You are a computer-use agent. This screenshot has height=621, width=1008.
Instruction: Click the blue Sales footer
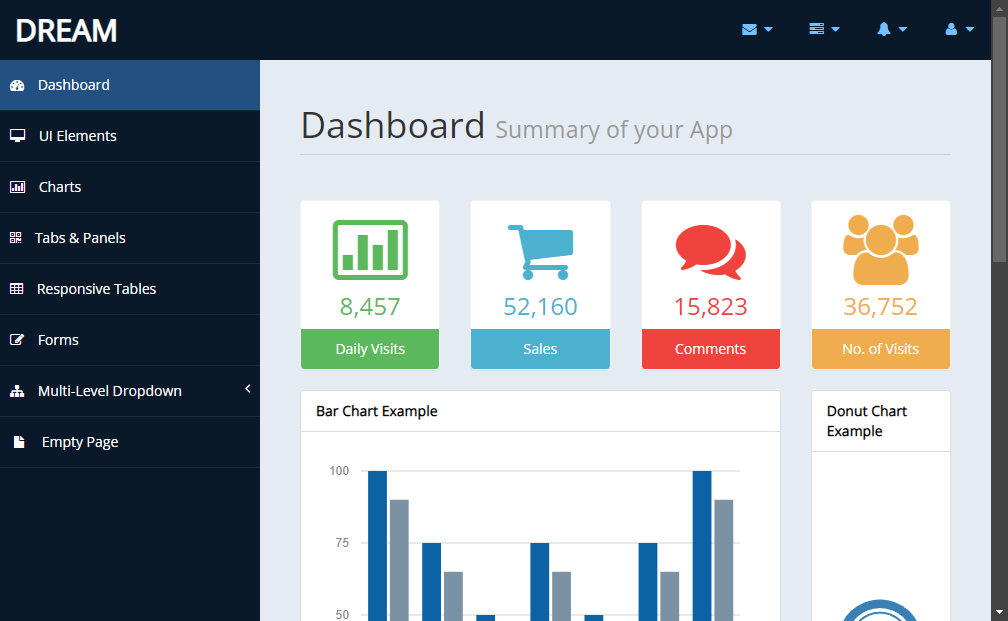point(541,349)
